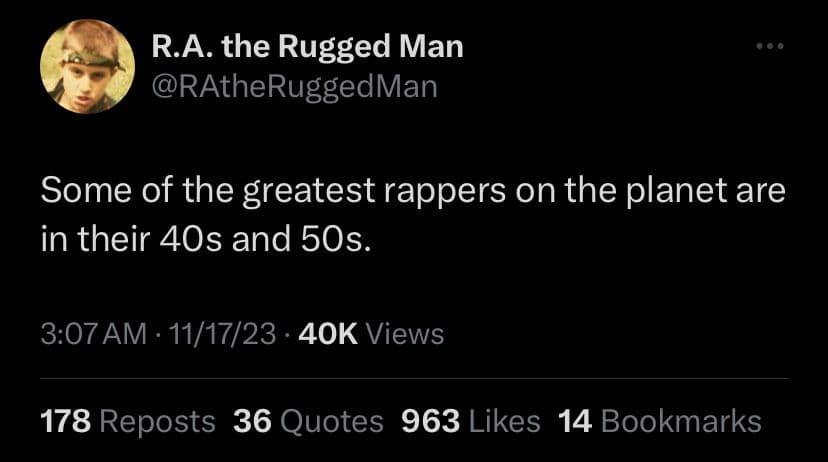Click the word "Bookmarks" label
The image size is (828, 462).
[x=682, y=421]
